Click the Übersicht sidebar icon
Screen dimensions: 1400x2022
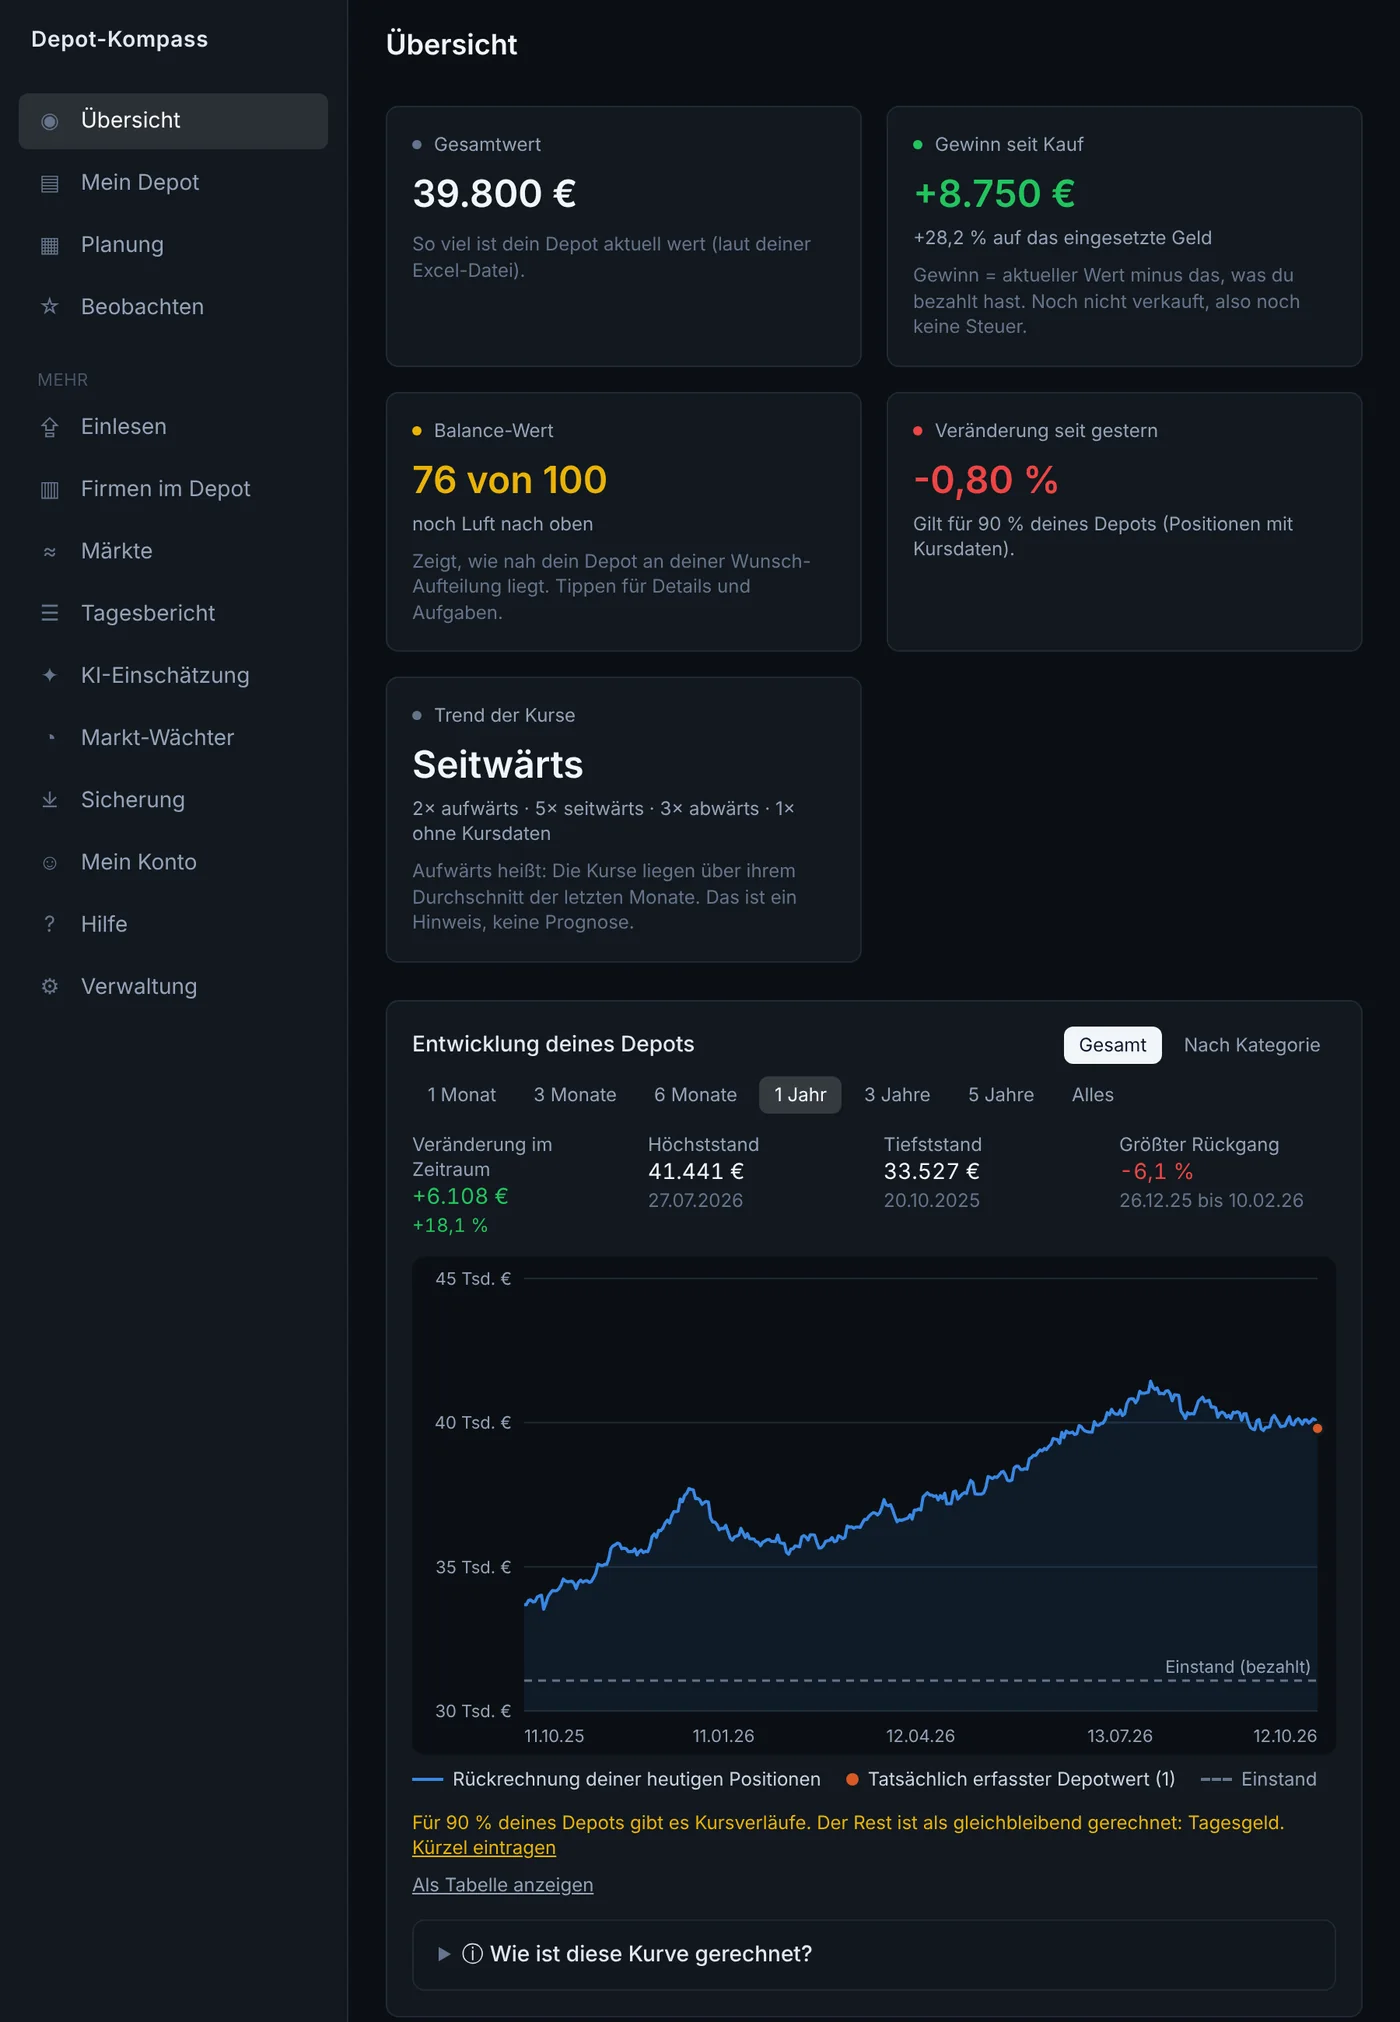[49, 121]
